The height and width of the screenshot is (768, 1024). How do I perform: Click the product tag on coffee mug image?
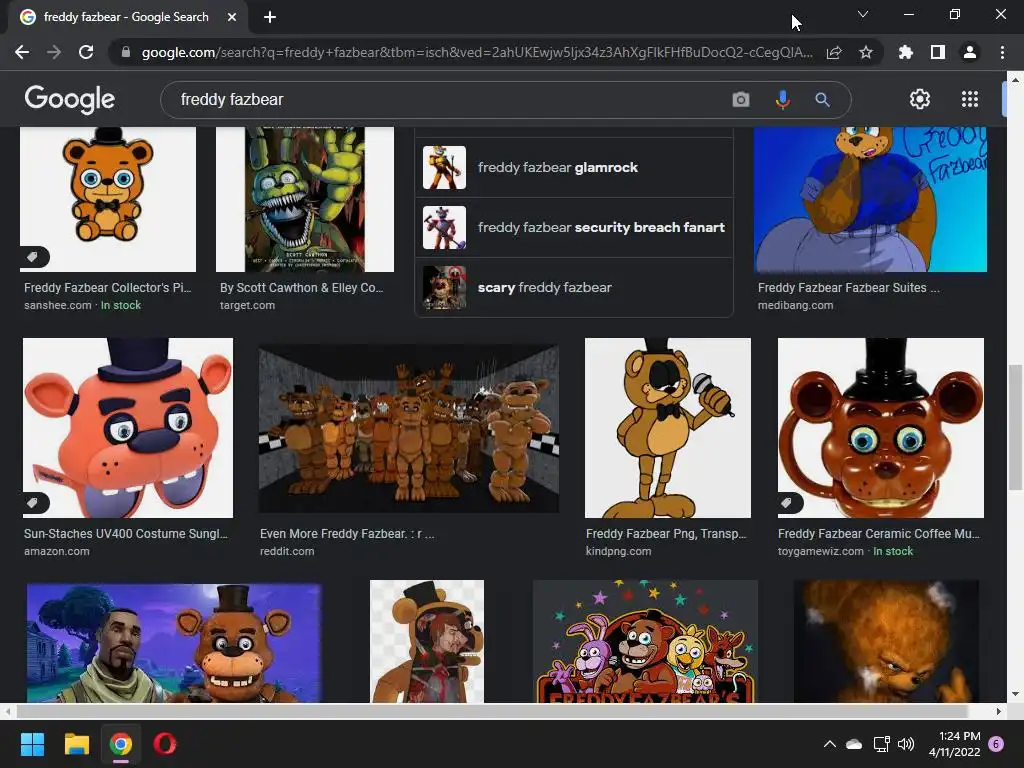coord(789,502)
